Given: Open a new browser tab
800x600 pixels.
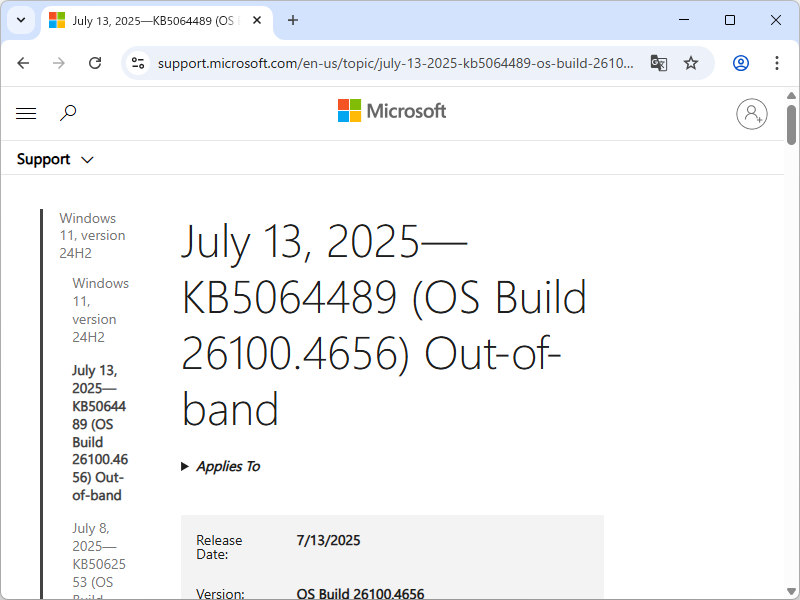Looking at the screenshot, I should click(293, 20).
